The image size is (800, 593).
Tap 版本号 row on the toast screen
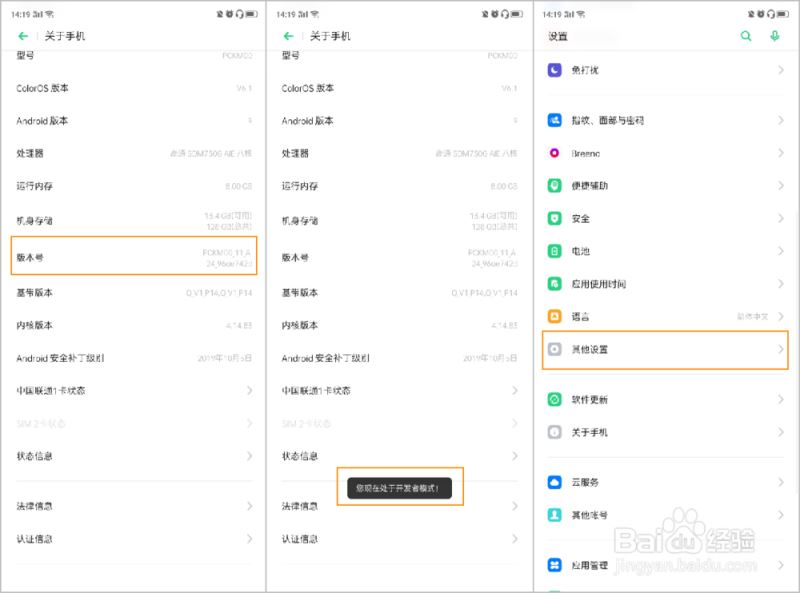(399, 257)
